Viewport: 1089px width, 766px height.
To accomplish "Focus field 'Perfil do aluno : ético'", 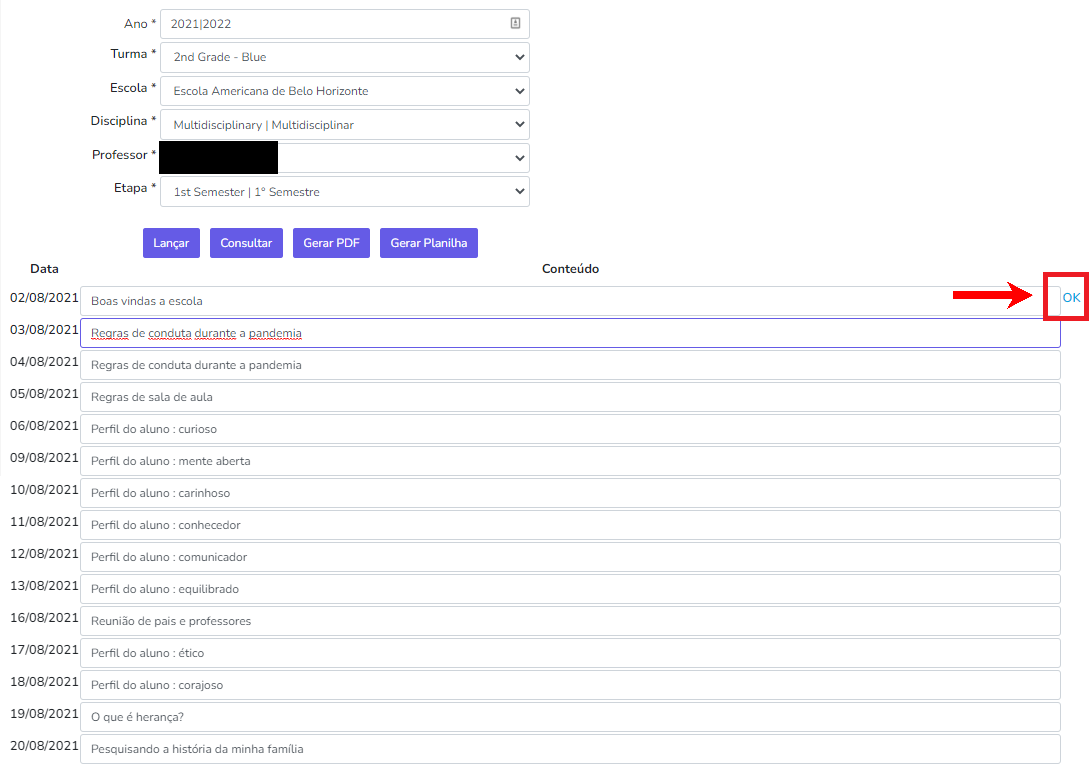I will coord(570,652).
